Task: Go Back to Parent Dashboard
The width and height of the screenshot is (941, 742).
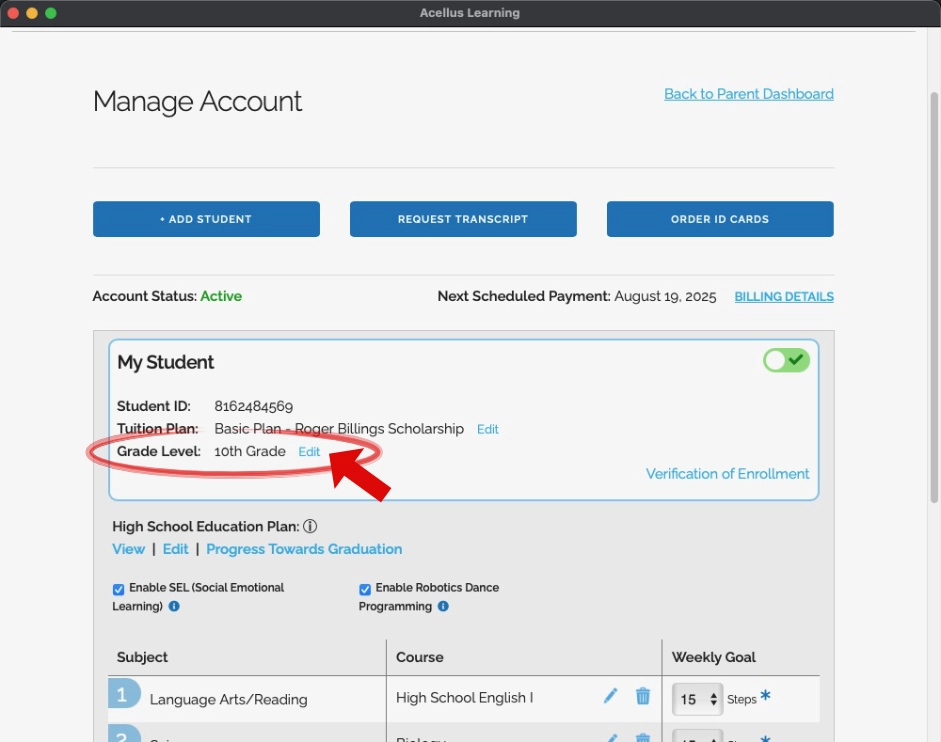Action: 748,94
